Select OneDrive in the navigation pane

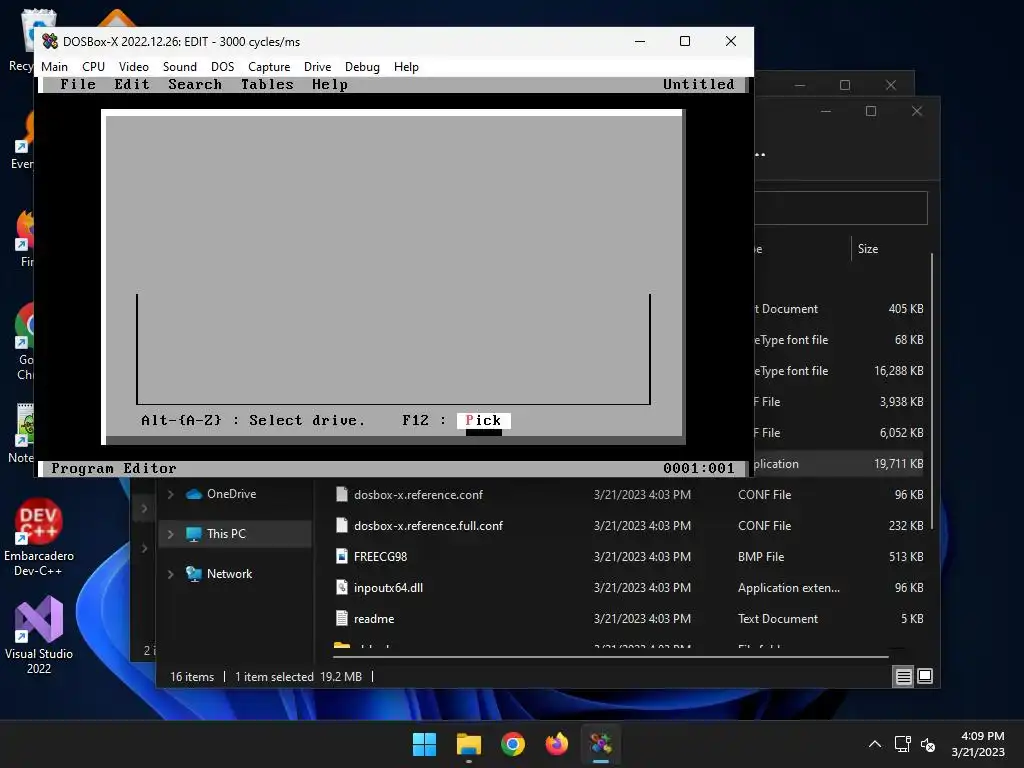click(231, 494)
